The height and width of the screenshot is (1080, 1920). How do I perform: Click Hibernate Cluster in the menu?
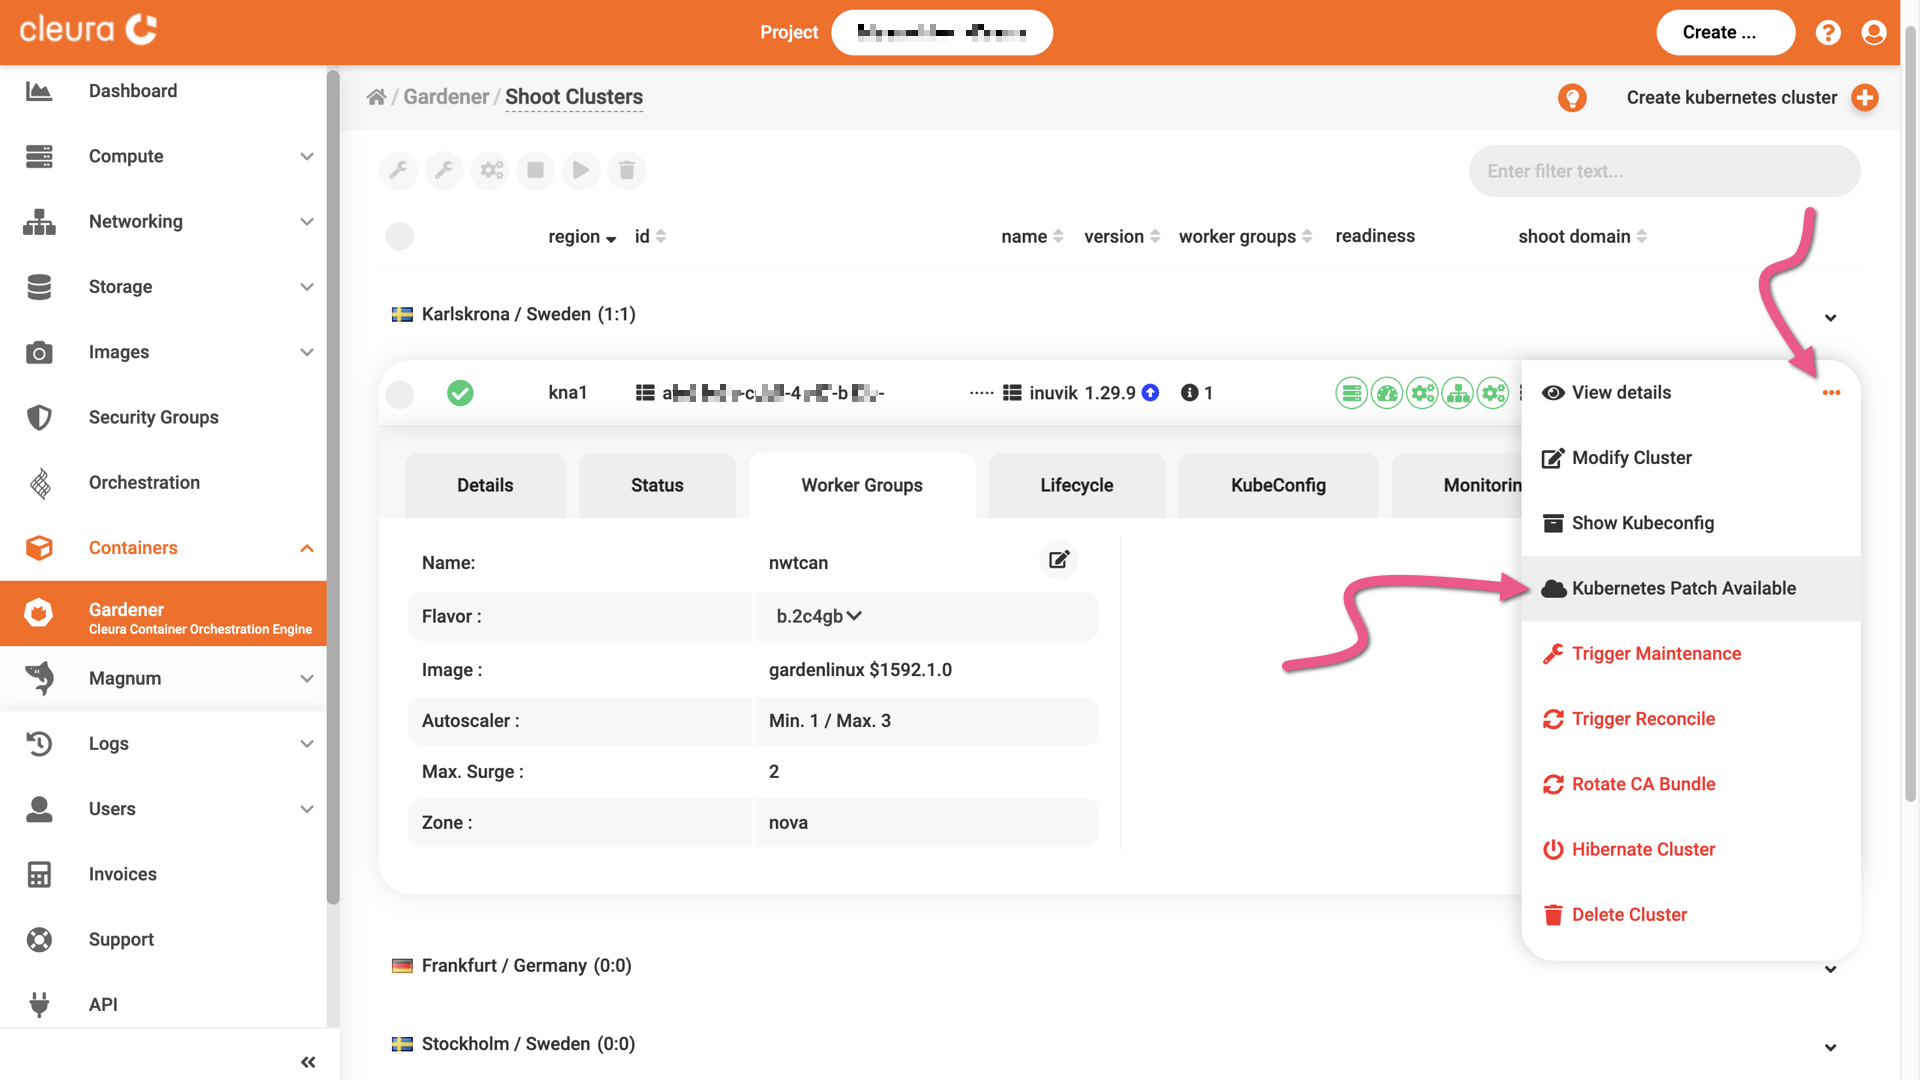tap(1643, 849)
